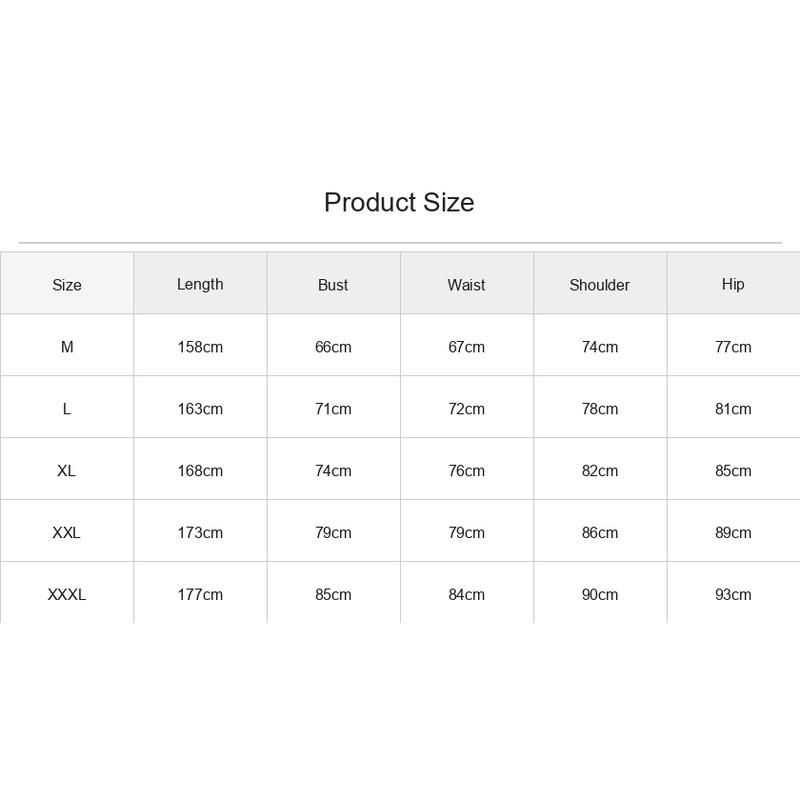Click the Waist column header
Image resolution: width=800 pixels, height=800 pixels.
(x=466, y=285)
